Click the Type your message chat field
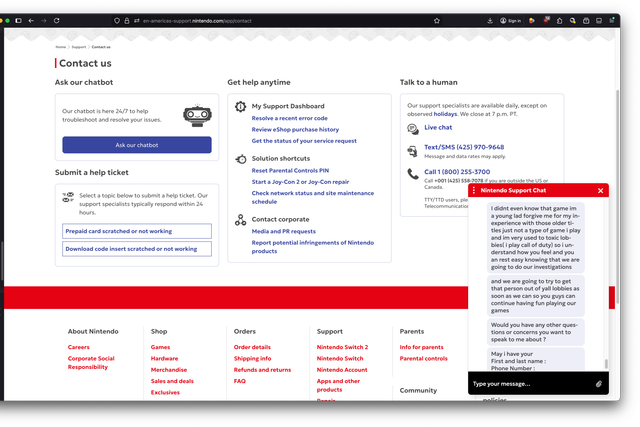The height and width of the screenshot is (427, 640). [531, 384]
